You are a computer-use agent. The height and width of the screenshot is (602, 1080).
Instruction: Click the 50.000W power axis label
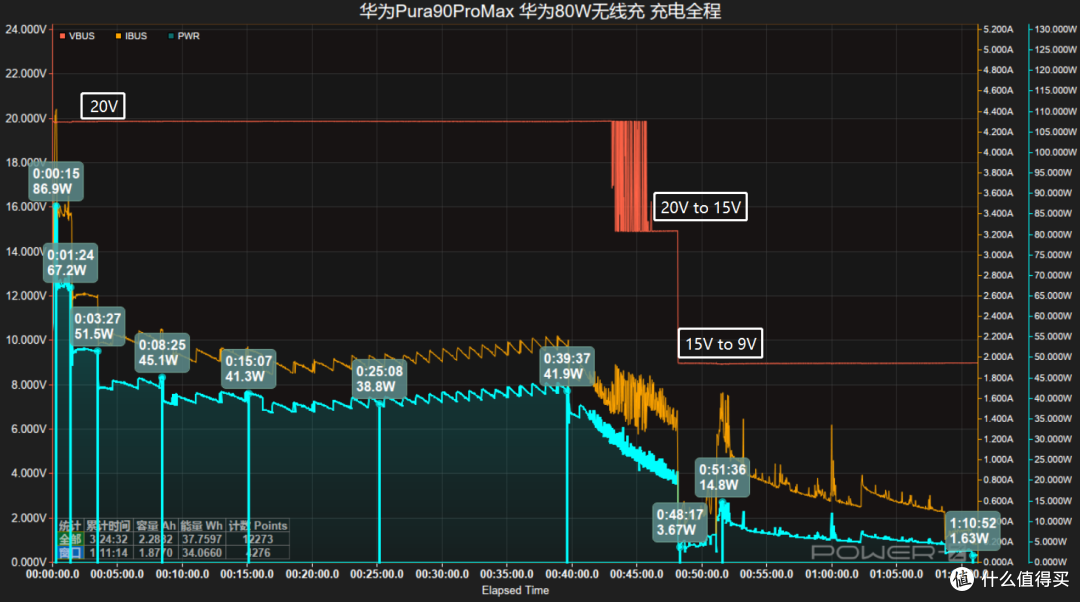tap(1055, 357)
